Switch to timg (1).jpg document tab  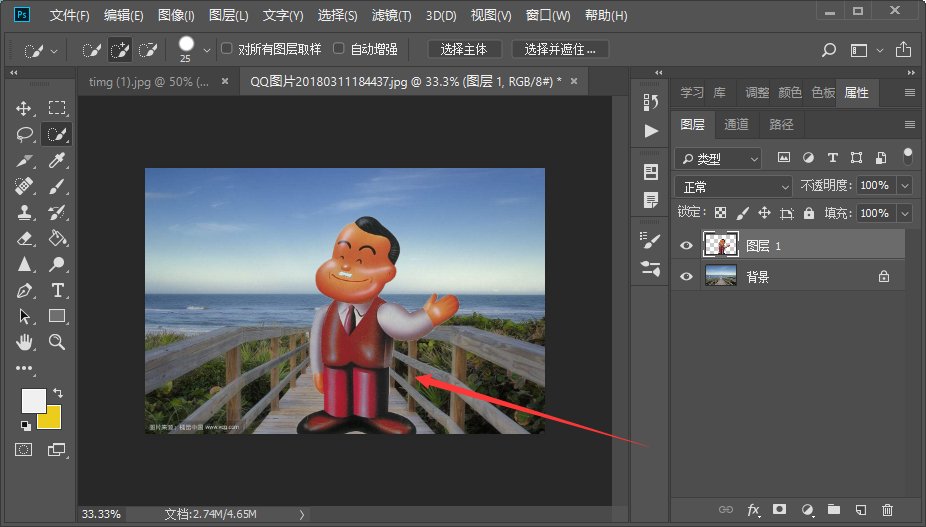149,82
